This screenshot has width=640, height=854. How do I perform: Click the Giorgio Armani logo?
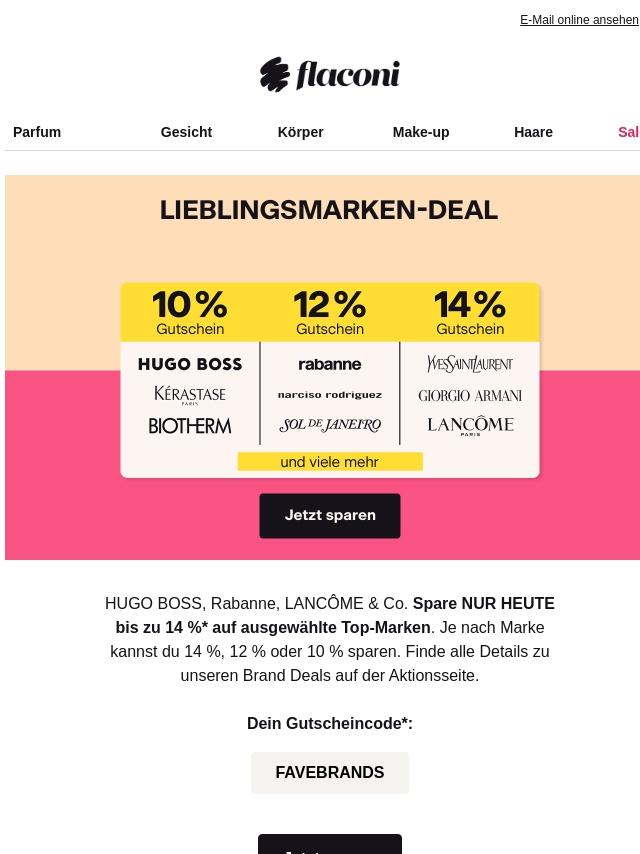coord(470,395)
